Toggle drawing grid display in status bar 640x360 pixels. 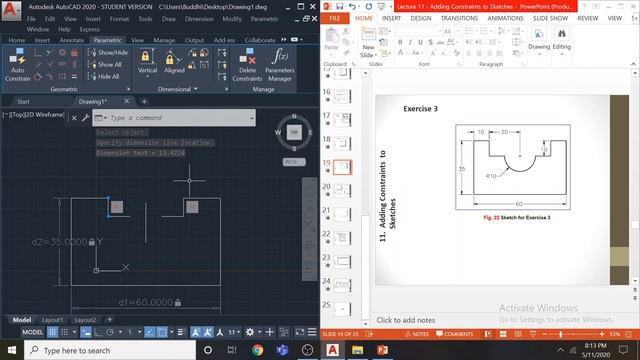52,332
